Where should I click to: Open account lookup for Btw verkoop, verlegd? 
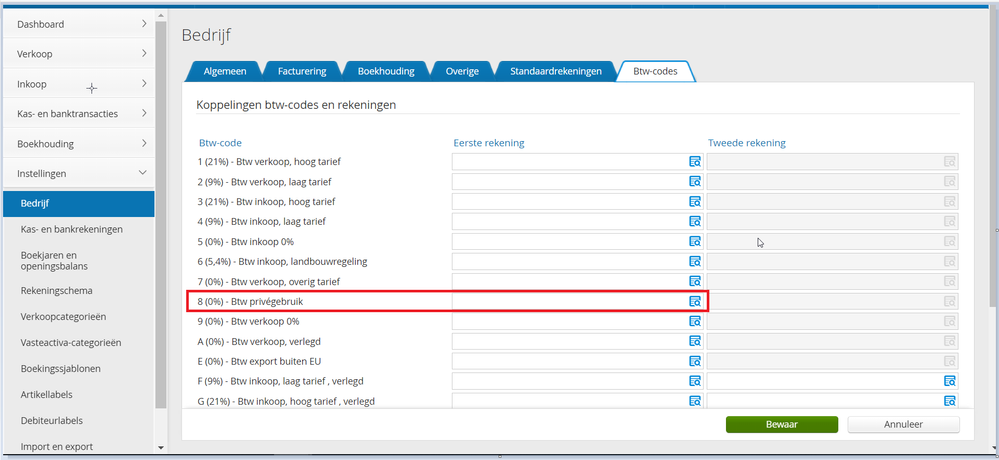point(694,341)
